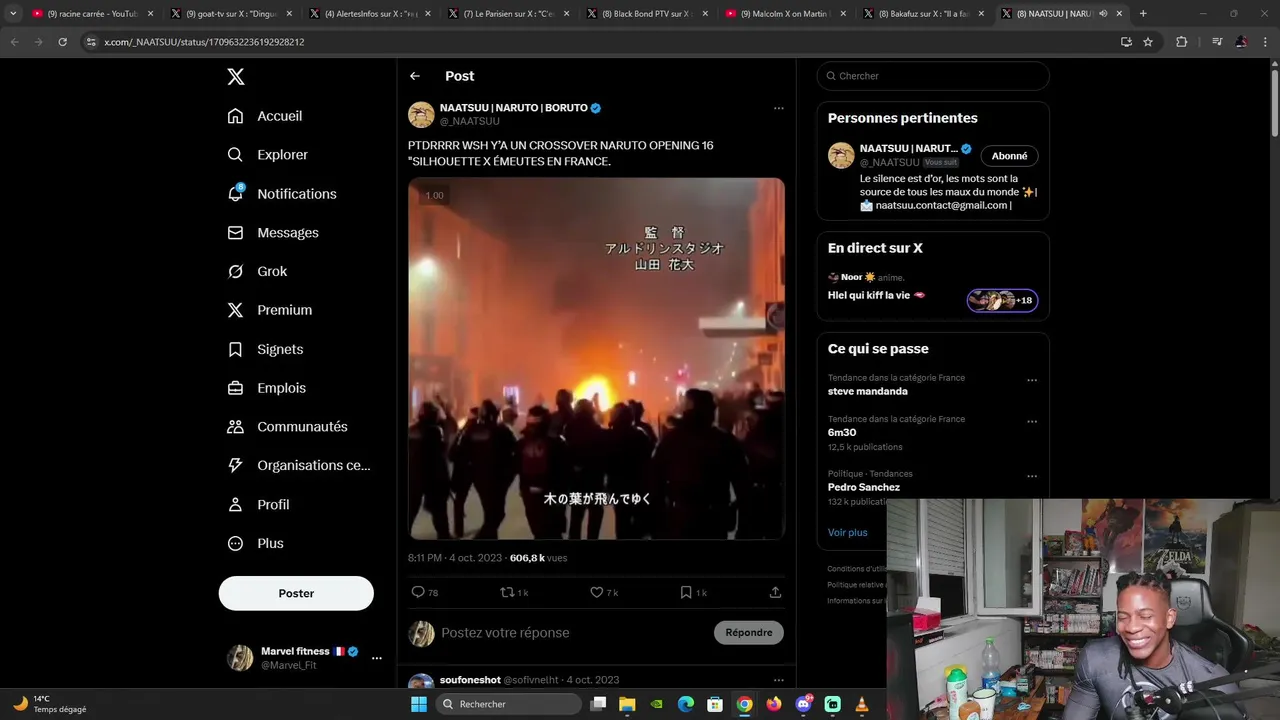Reload the page
The image size is (1280, 720).
coord(62,42)
